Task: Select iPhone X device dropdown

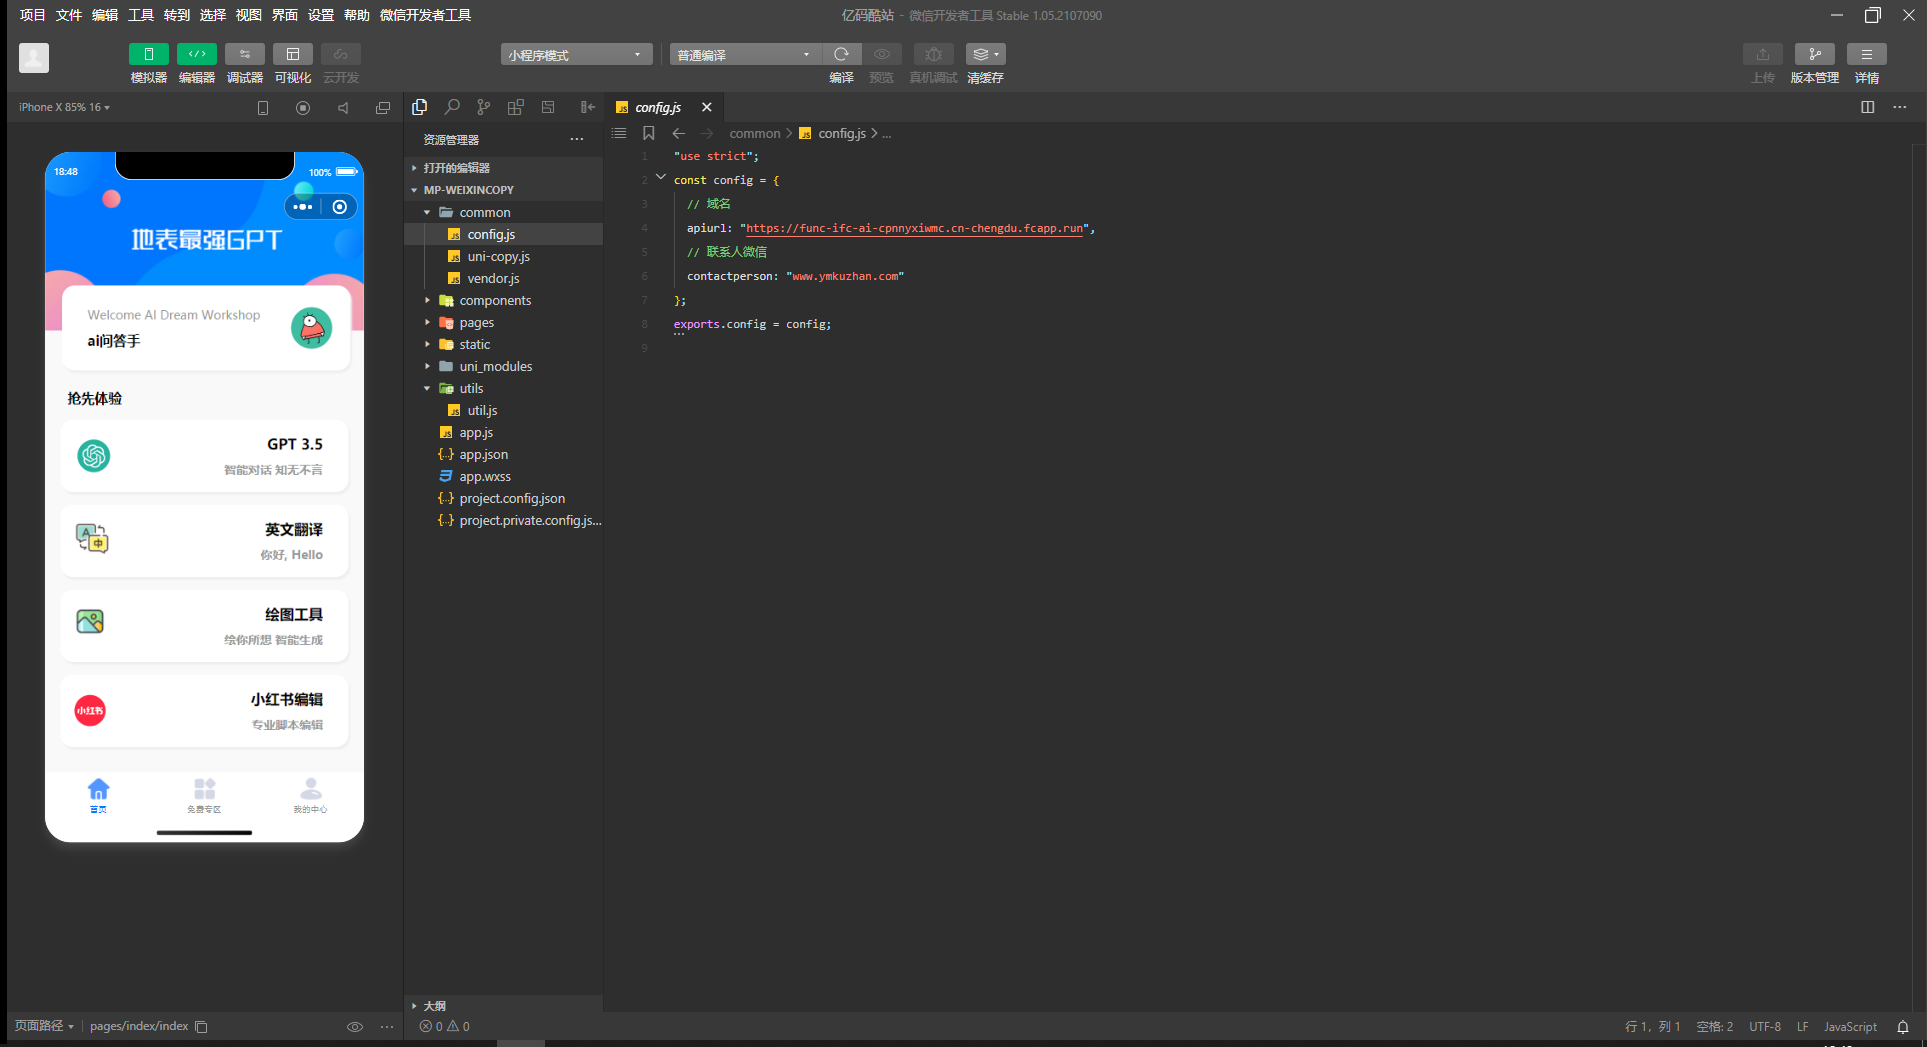Action: (64, 107)
